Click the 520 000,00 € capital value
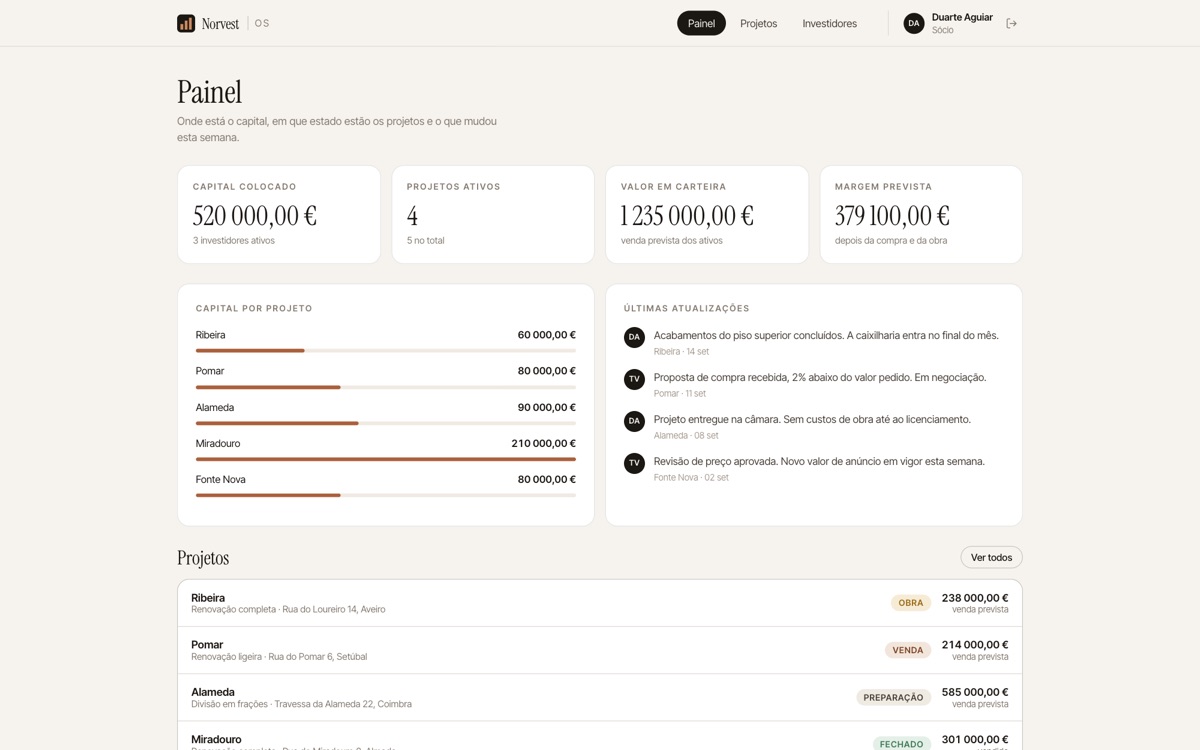The width and height of the screenshot is (1200, 750). click(x=255, y=216)
